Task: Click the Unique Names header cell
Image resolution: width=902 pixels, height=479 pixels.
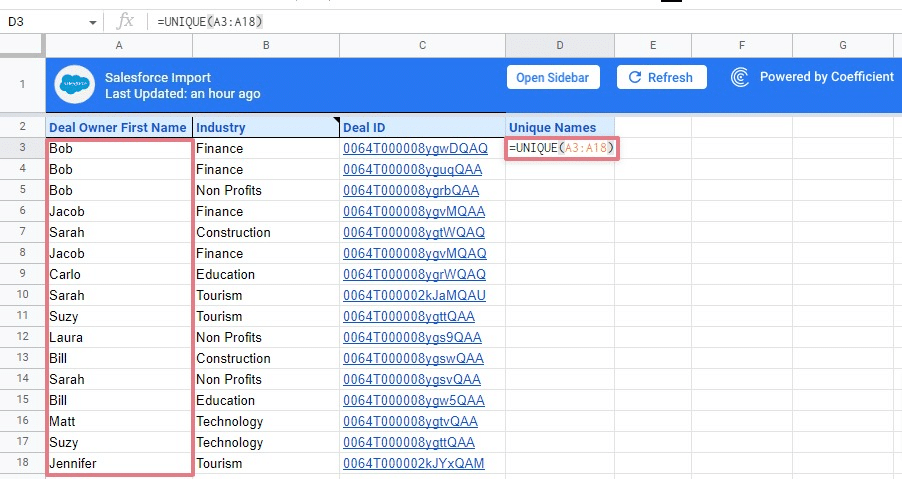Action: pos(559,127)
